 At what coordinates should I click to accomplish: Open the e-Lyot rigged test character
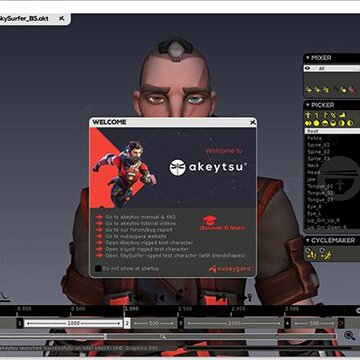[x=147, y=249]
